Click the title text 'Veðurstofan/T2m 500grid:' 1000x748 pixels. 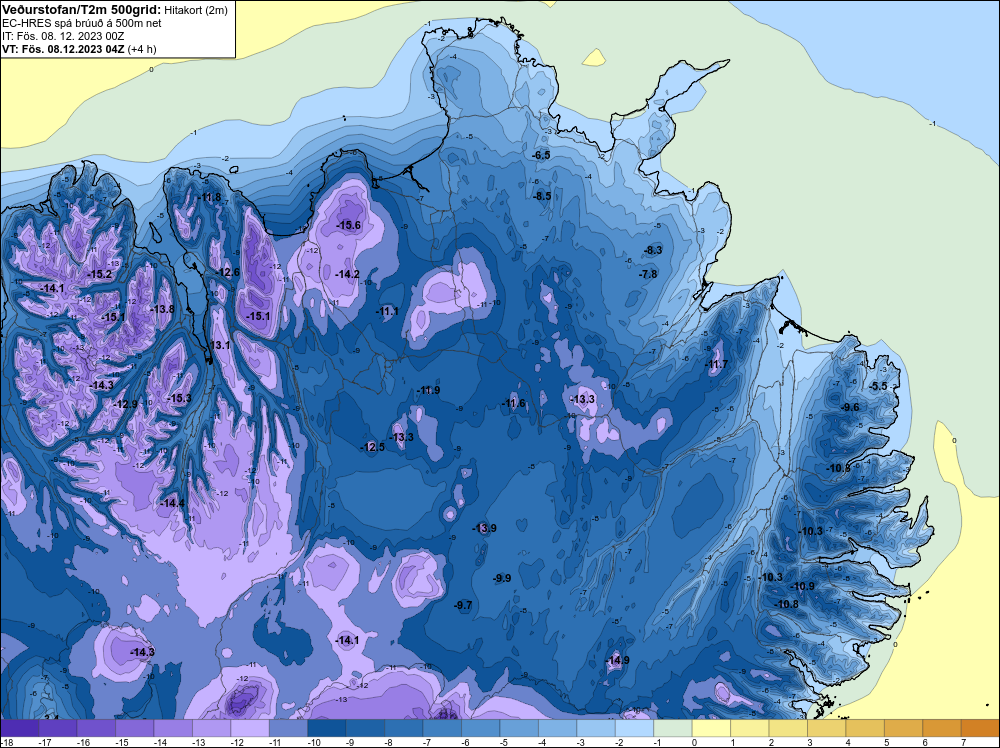81,9
